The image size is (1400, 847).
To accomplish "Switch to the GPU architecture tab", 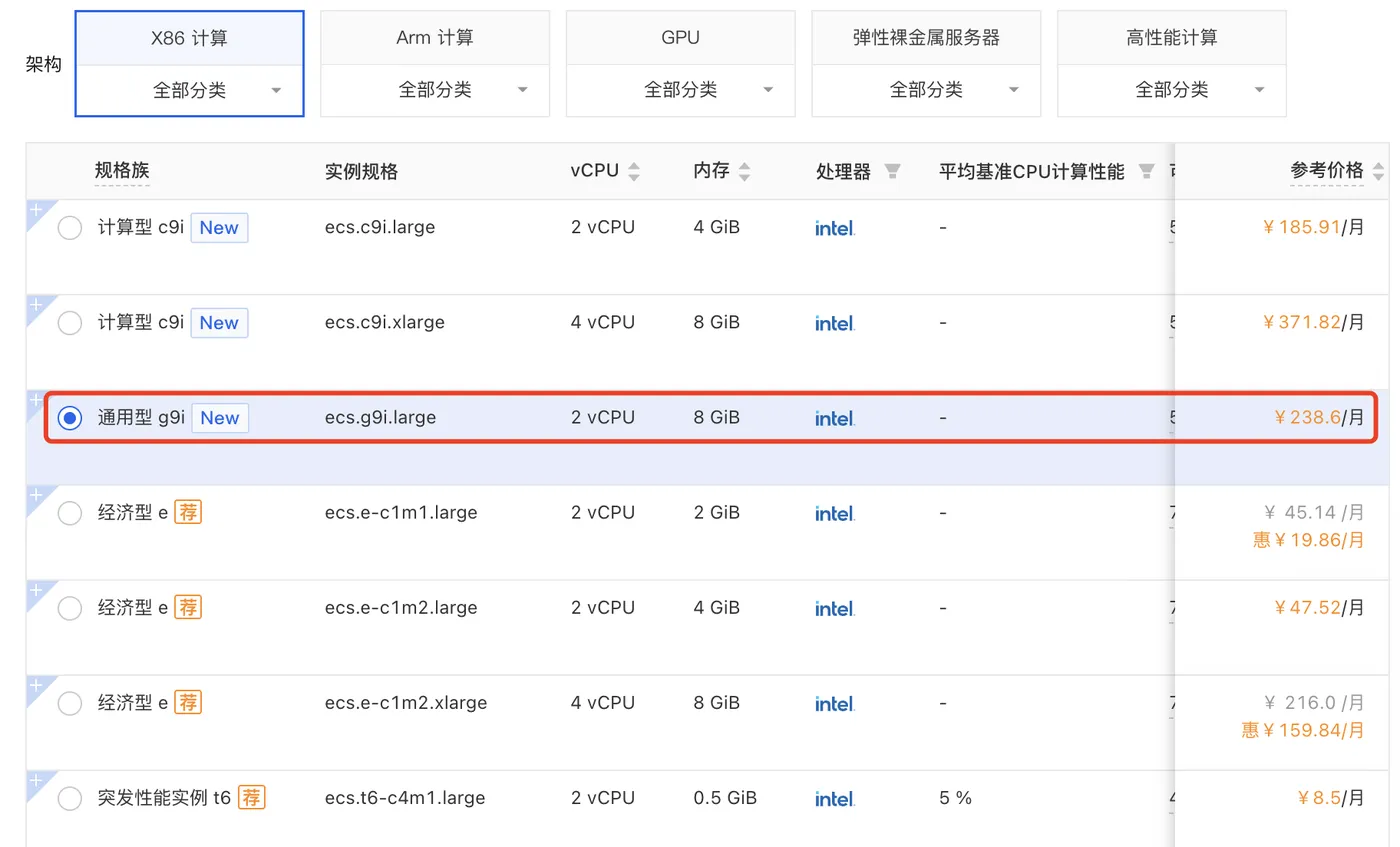I will 680,38.
